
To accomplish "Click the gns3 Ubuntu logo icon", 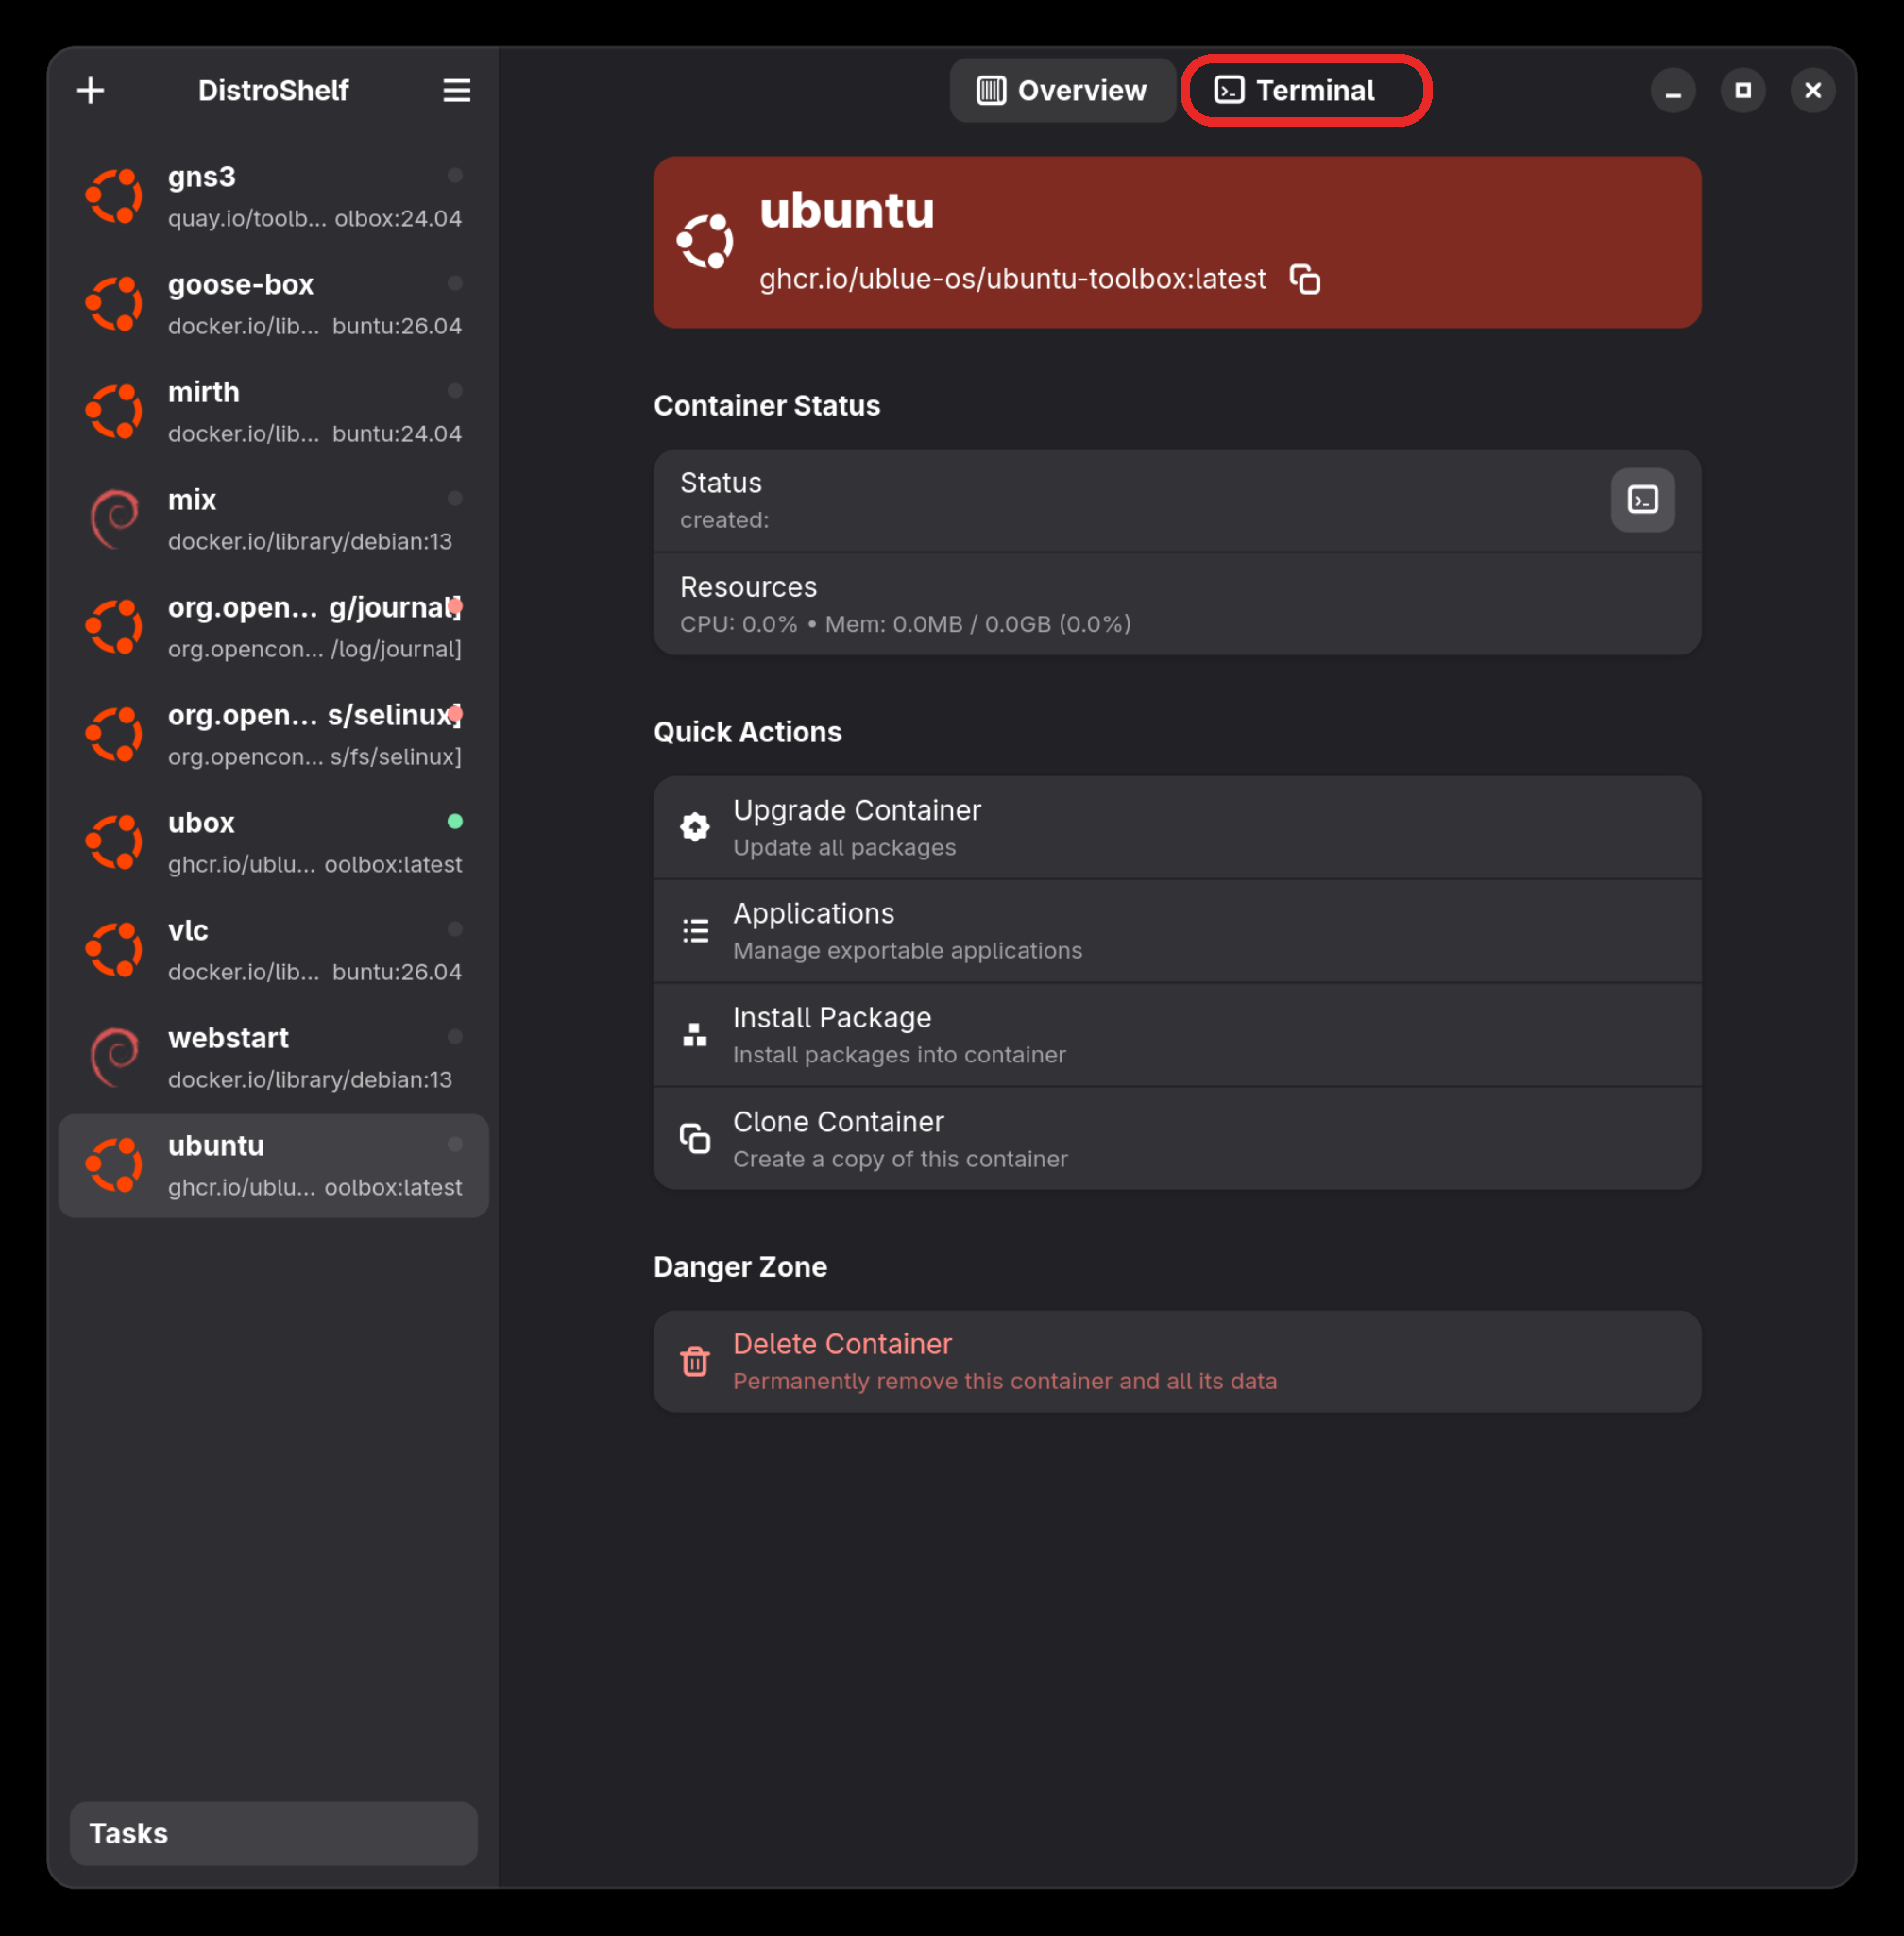I will point(115,196).
